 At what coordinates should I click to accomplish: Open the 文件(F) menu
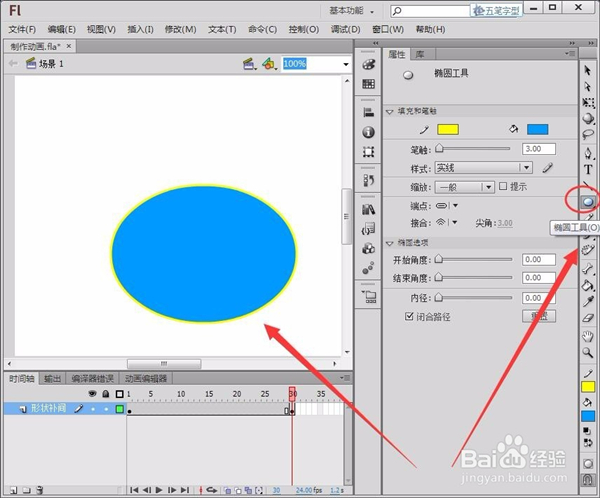pos(22,29)
